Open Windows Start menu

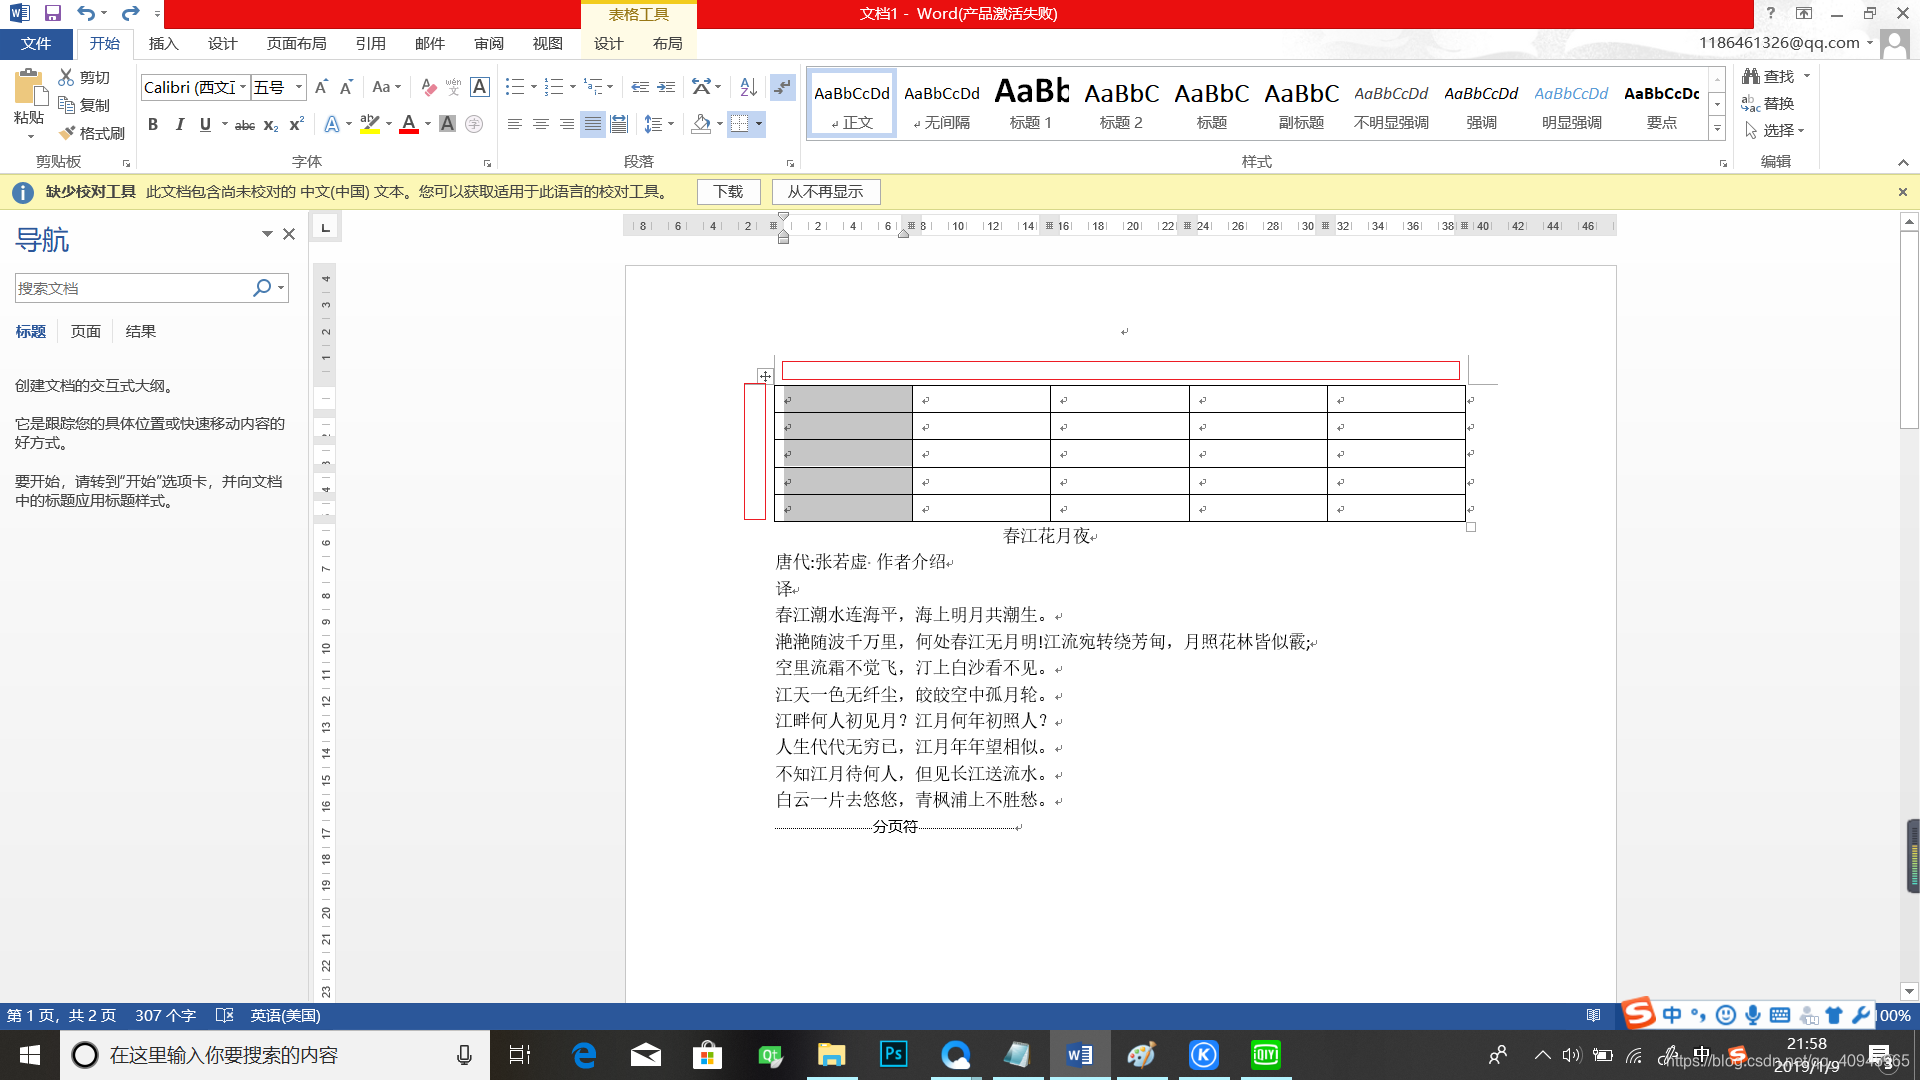pyautogui.click(x=30, y=1055)
